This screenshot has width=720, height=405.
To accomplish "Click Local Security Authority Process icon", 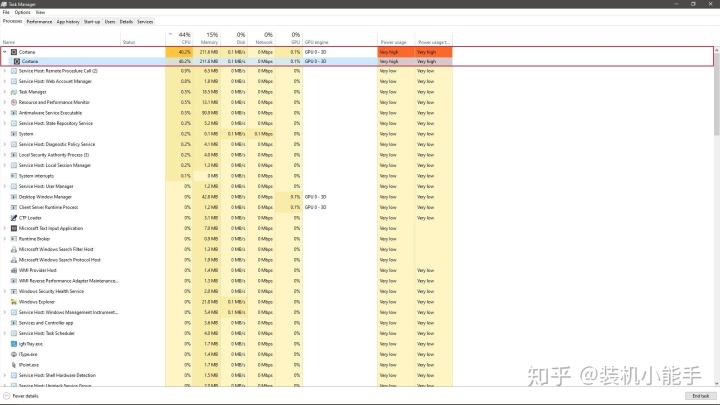I will 14,155.
